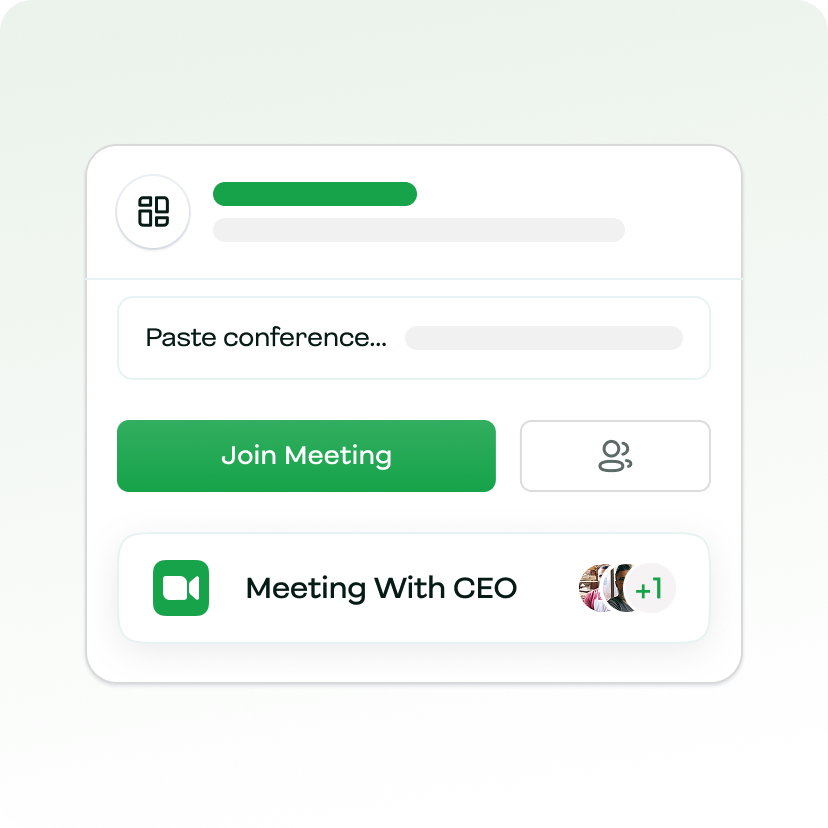This screenshot has width=828, height=828.
Task: Open the Meeting With CEO card
Action: coord(414,588)
